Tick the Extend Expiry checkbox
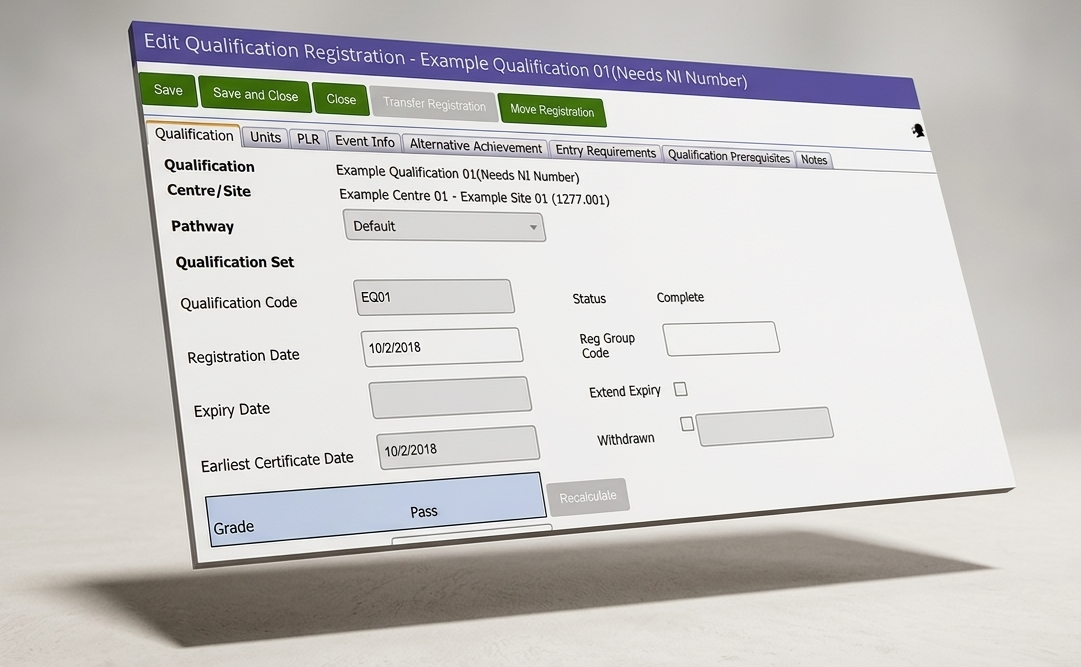 pyautogui.click(x=680, y=389)
